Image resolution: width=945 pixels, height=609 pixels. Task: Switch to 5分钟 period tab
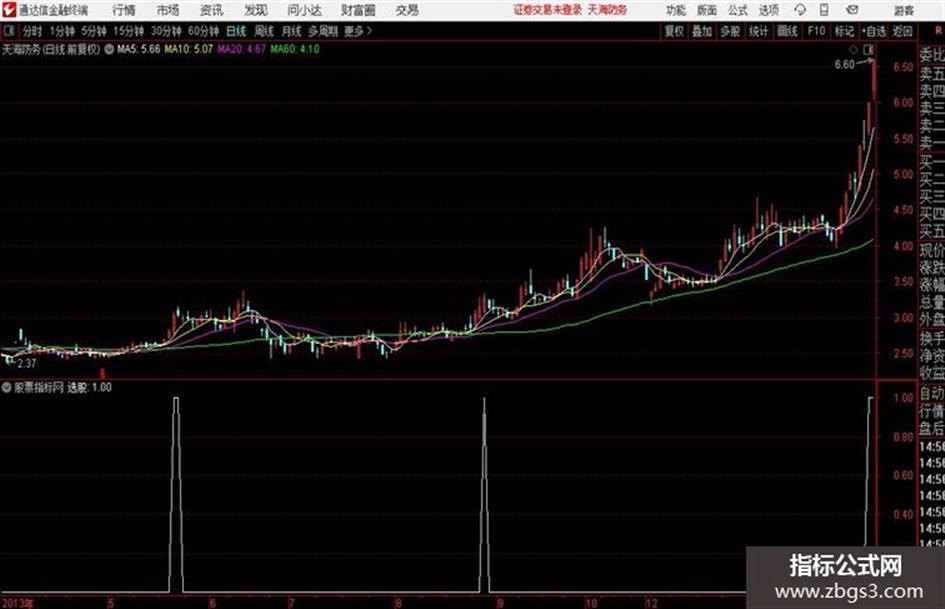pos(94,31)
